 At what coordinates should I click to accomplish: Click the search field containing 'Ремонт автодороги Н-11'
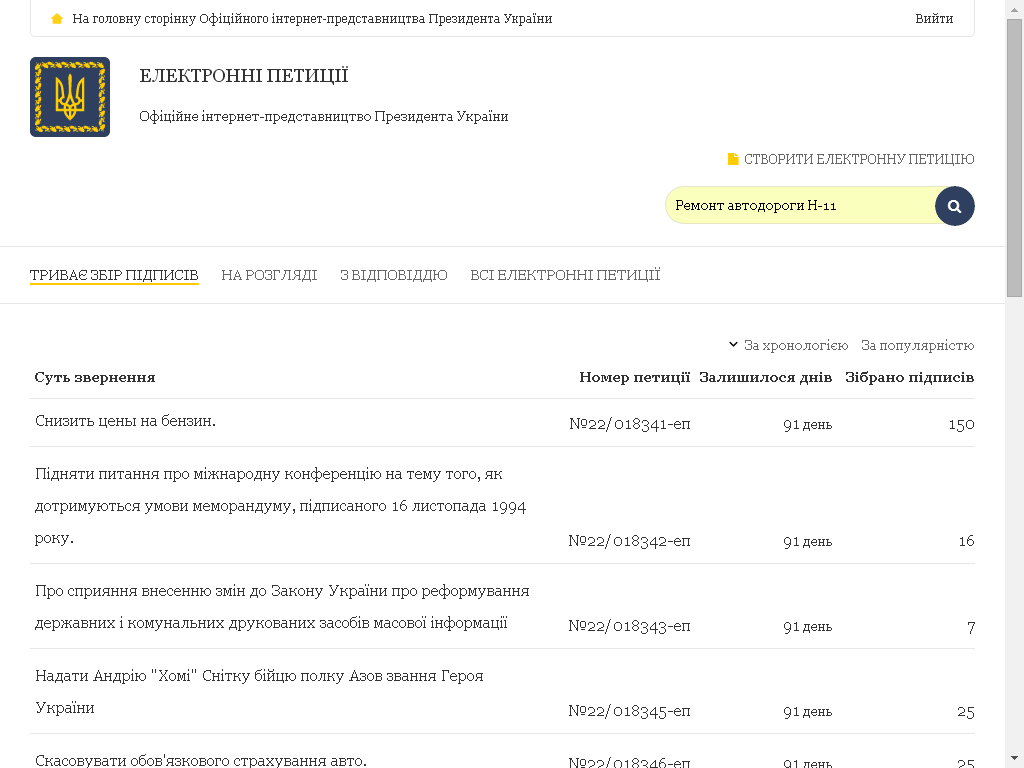point(800,206)
